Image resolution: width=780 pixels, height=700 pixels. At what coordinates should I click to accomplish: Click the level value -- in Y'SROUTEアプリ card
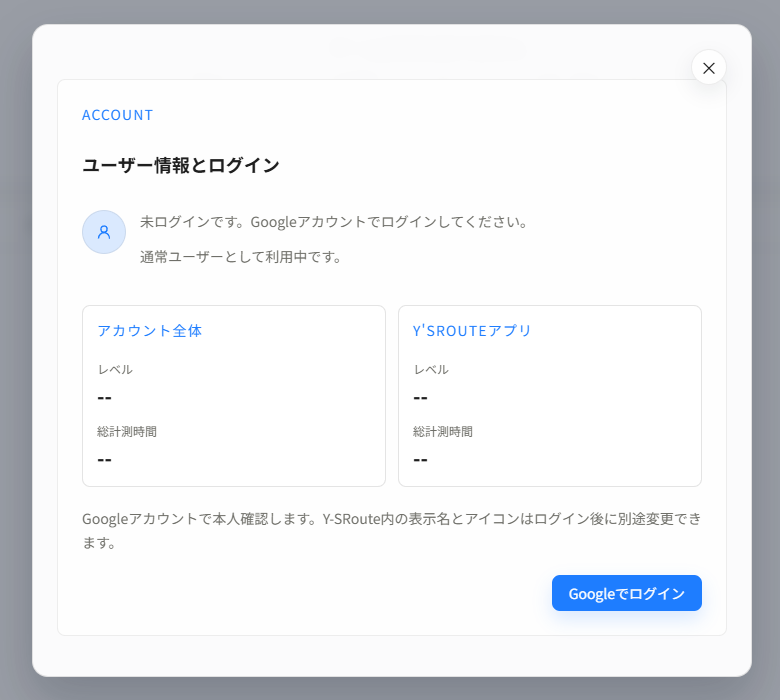(420, 398)
